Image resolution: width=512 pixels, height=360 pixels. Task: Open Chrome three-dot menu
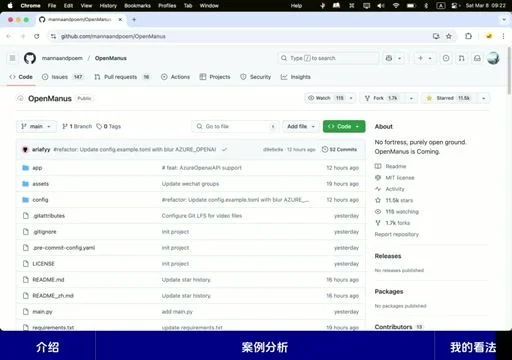click(503, 36)
